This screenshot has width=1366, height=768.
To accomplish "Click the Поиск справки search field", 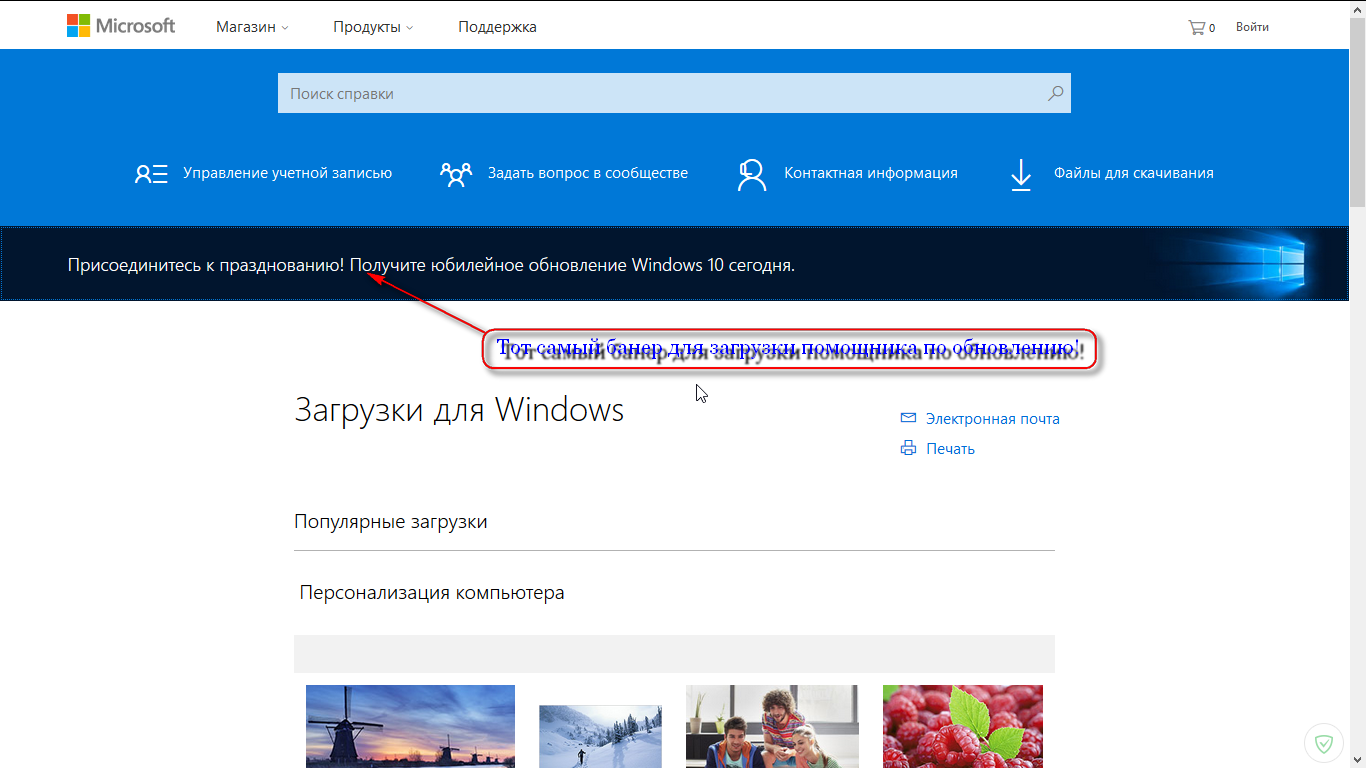I will point(674,93).
